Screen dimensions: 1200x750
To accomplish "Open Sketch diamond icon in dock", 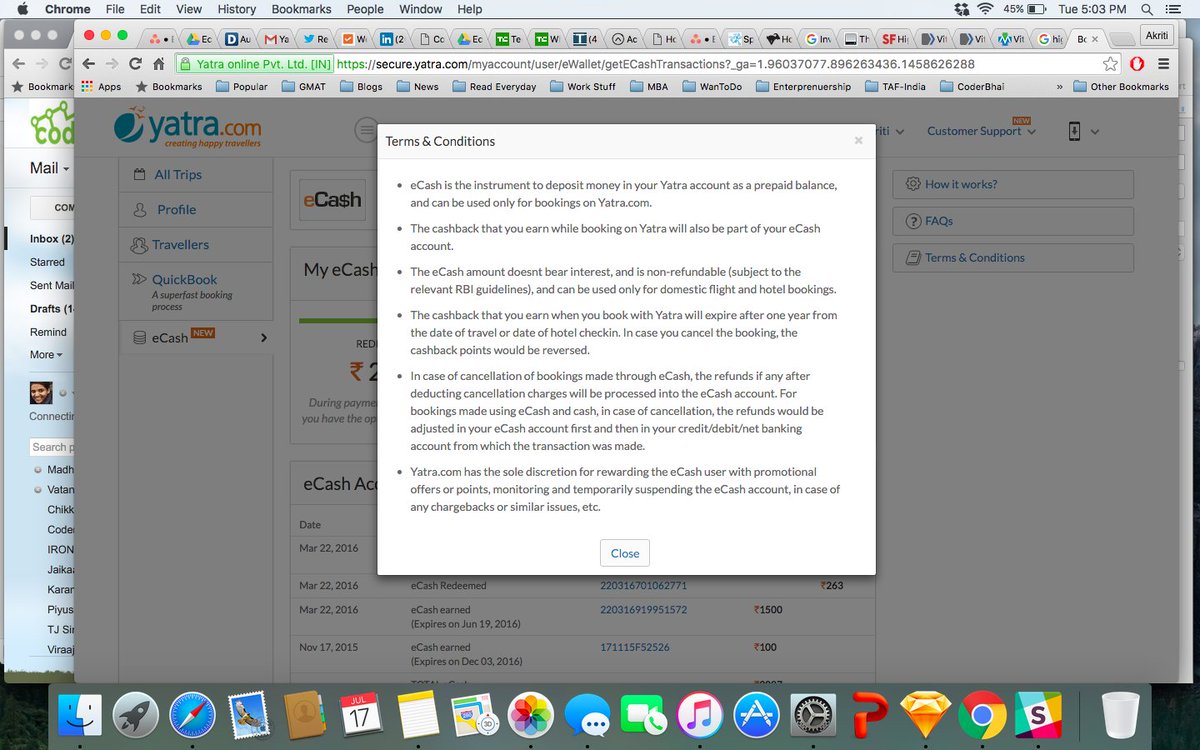I will coord(926,714).
